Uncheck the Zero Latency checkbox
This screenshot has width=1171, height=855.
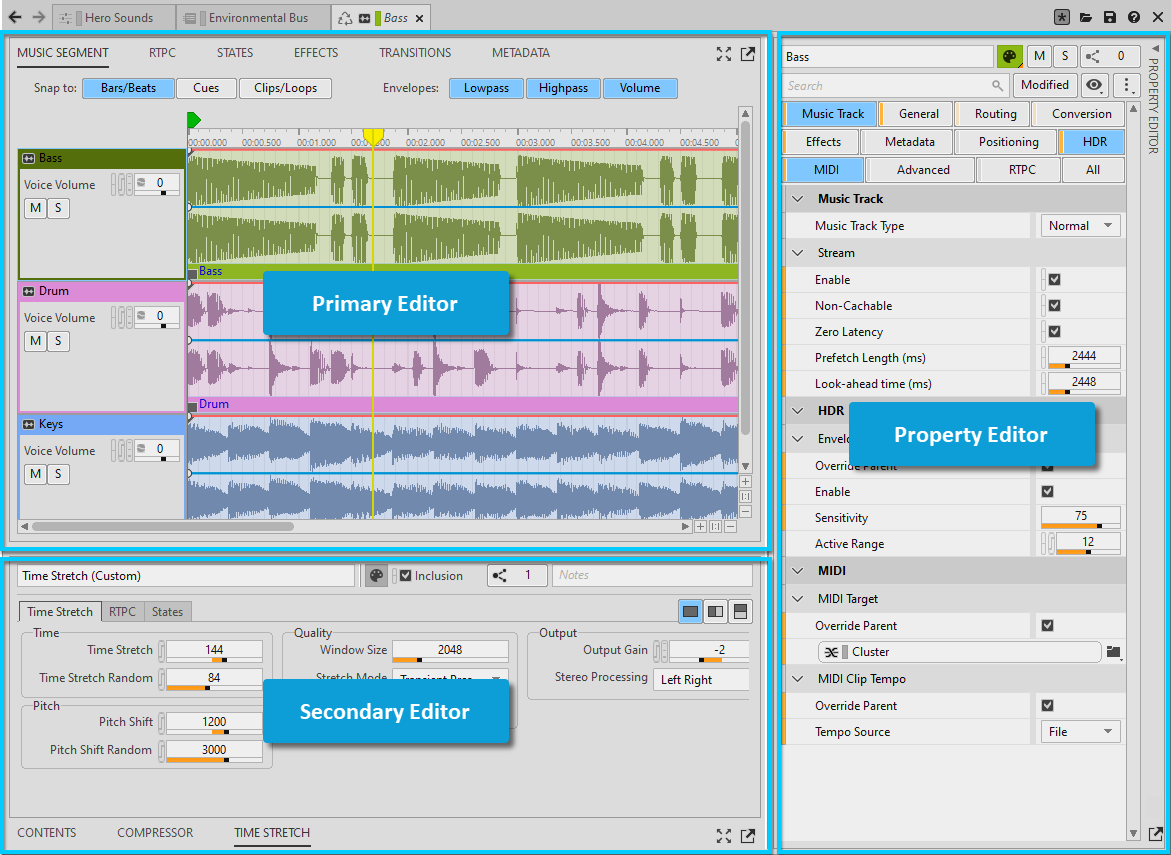[x=1054, y=332]
